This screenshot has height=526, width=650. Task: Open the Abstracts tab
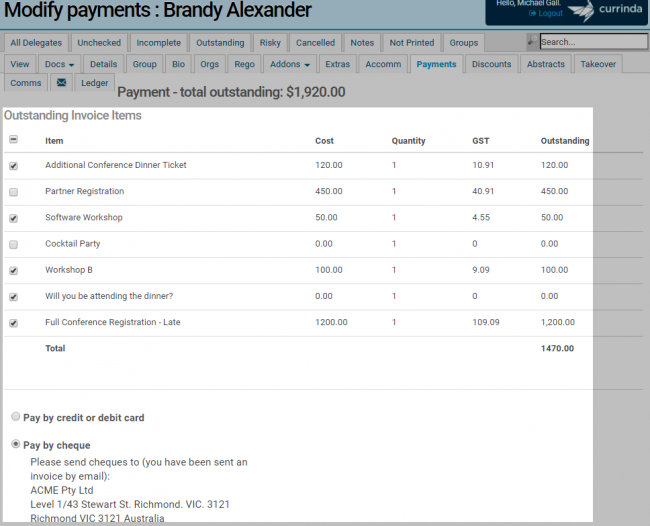(546, 64)
